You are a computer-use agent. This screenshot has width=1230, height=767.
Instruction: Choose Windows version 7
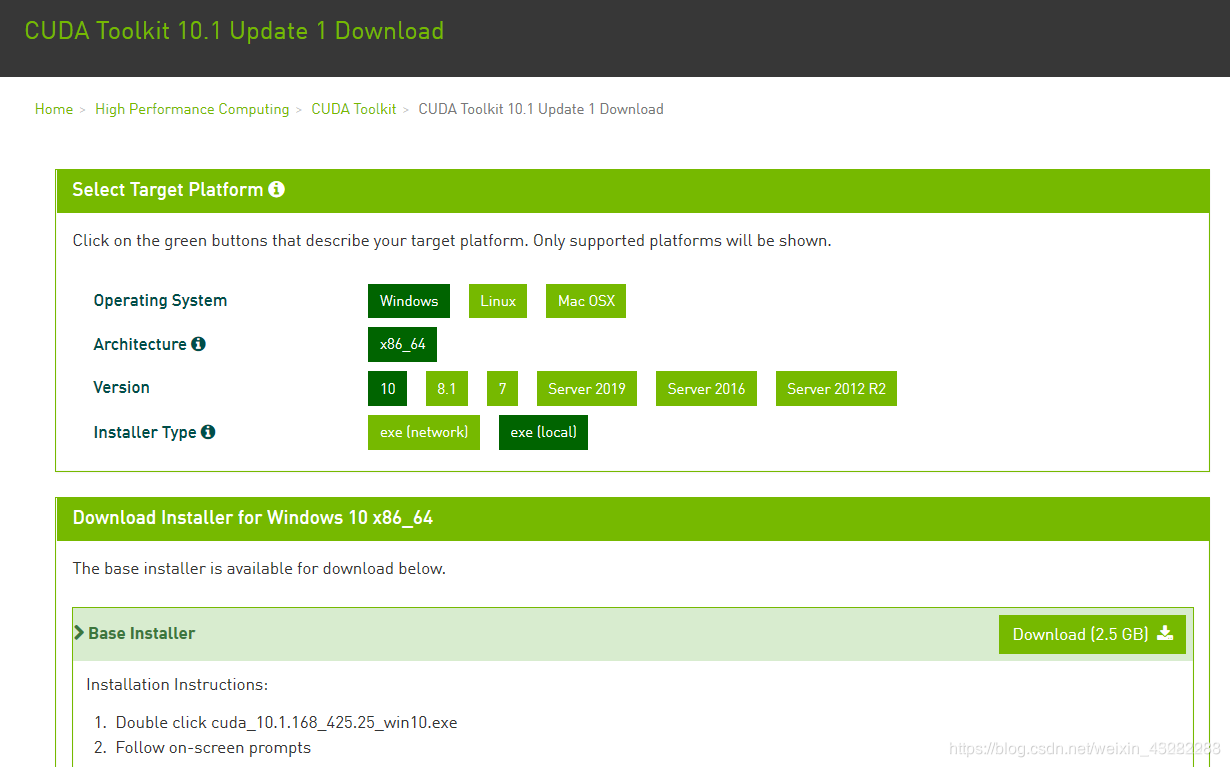(502, 389)
